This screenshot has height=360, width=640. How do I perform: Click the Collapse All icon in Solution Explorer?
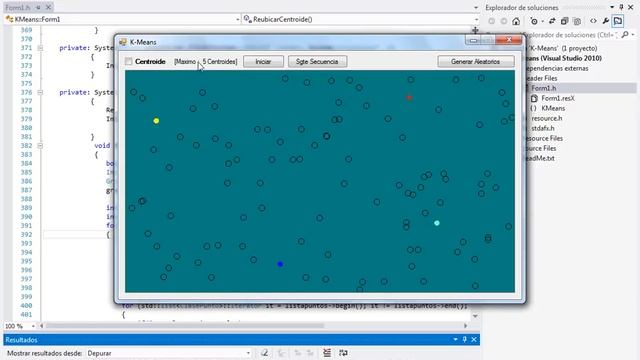564,21
